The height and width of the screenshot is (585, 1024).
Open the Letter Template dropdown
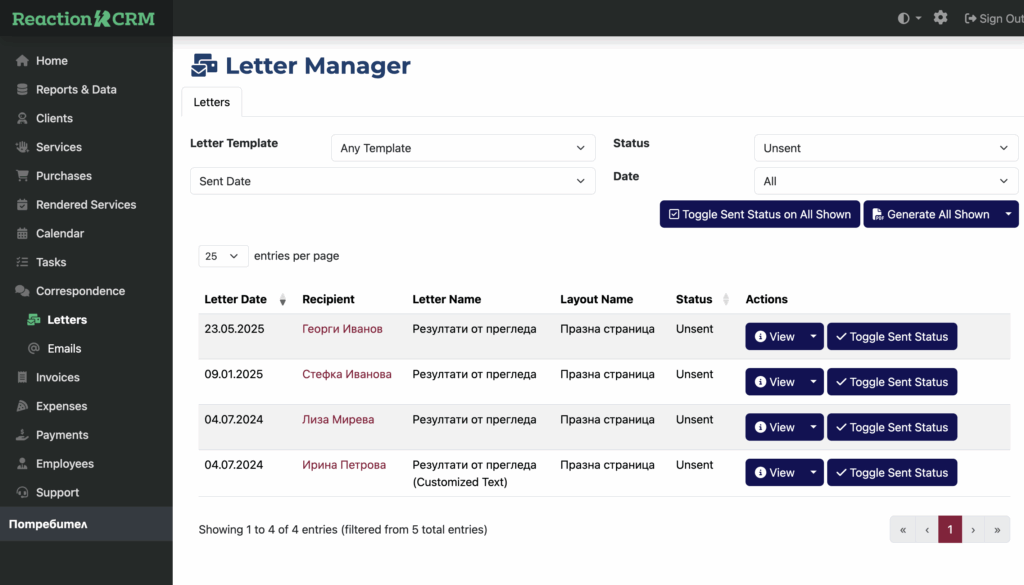463,148
